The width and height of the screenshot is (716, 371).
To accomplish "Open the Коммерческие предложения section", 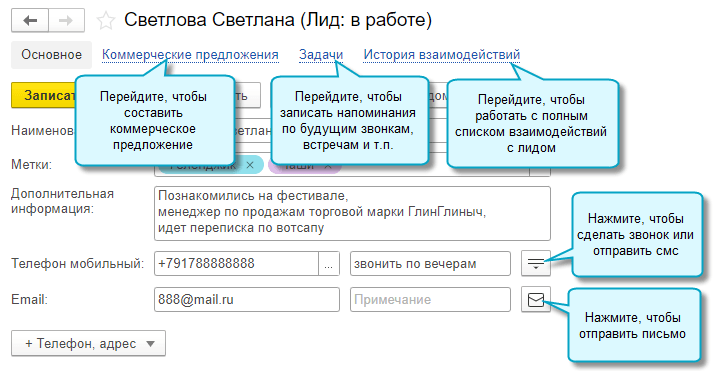I will point(190,55).
